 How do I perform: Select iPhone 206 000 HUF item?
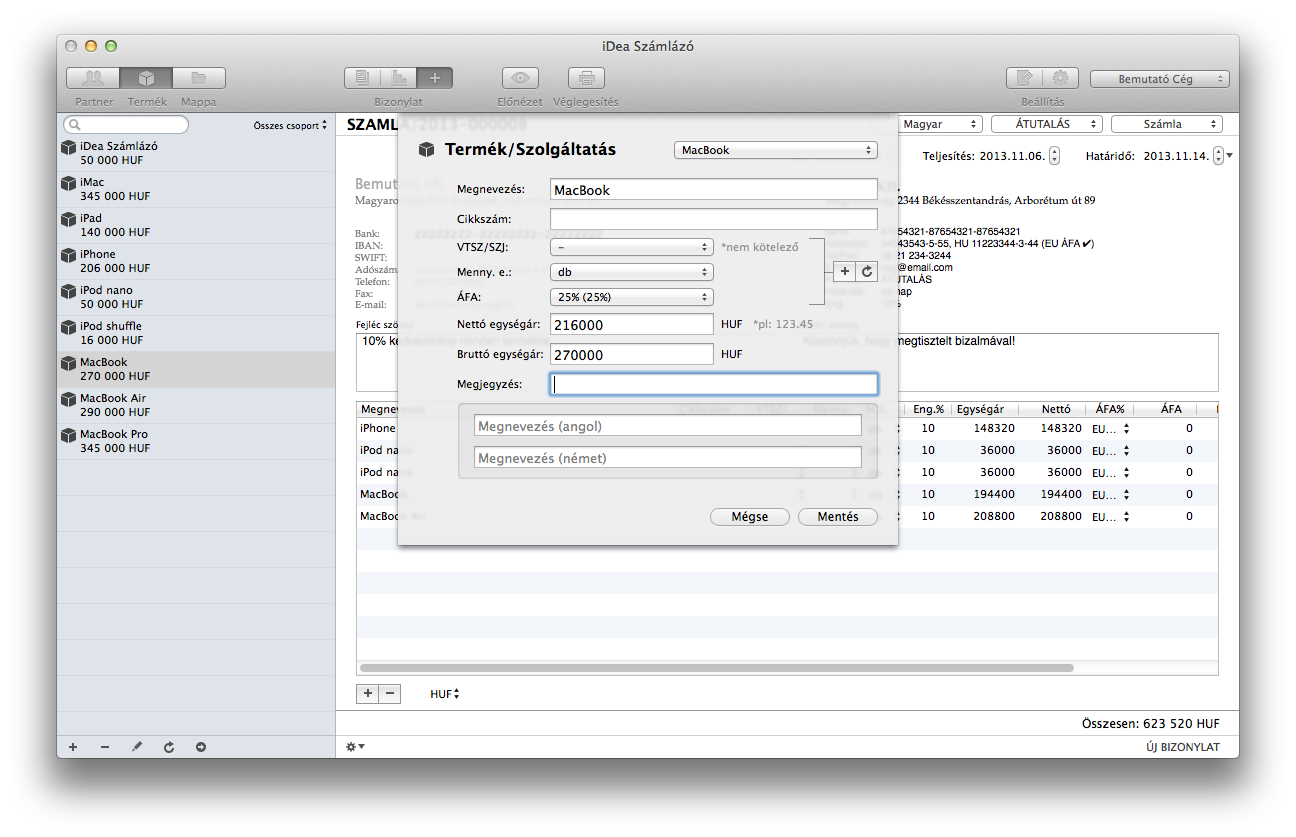[x=196, y=261]
